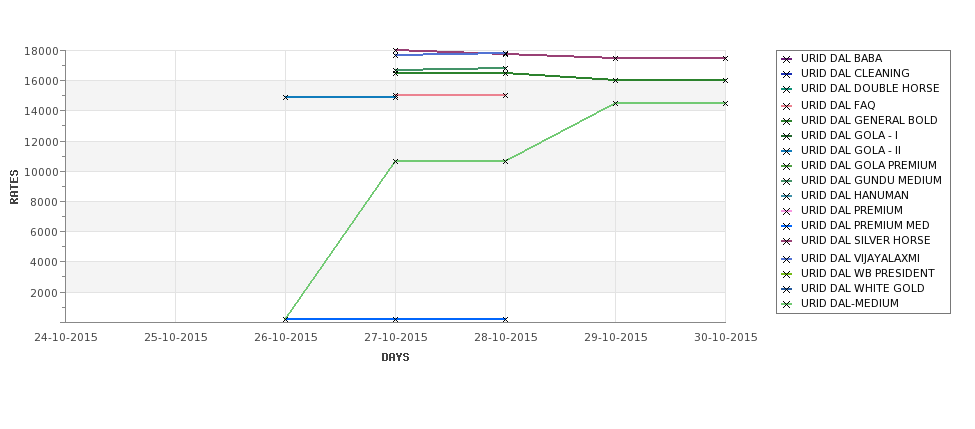This screenshot has height=429, width=975.
Task: Click the 27-10-2015 x-axis date label
Action: 395,338
